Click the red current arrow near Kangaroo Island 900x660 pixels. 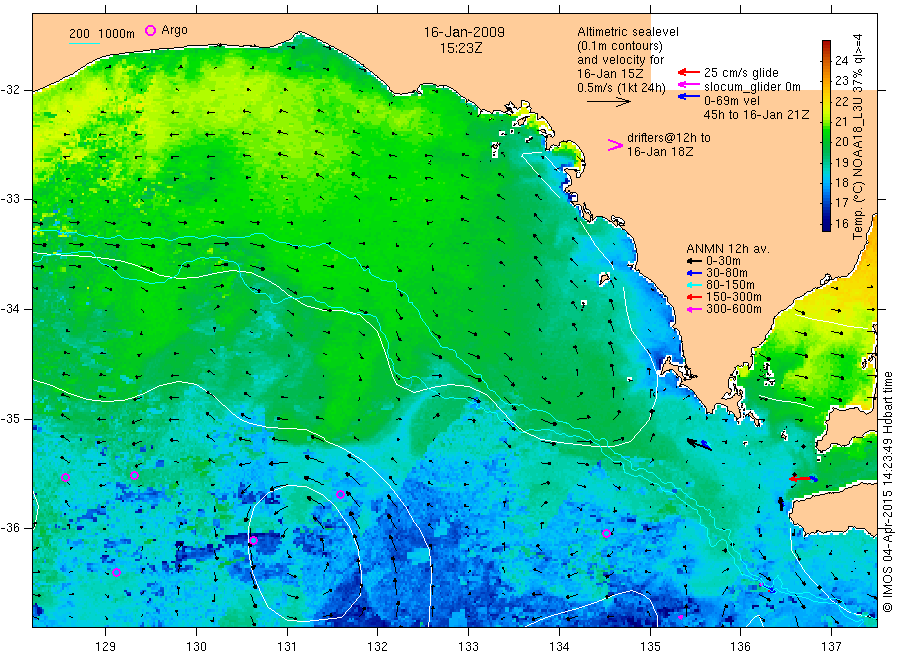pyautogui.click(x=800, y=478)
